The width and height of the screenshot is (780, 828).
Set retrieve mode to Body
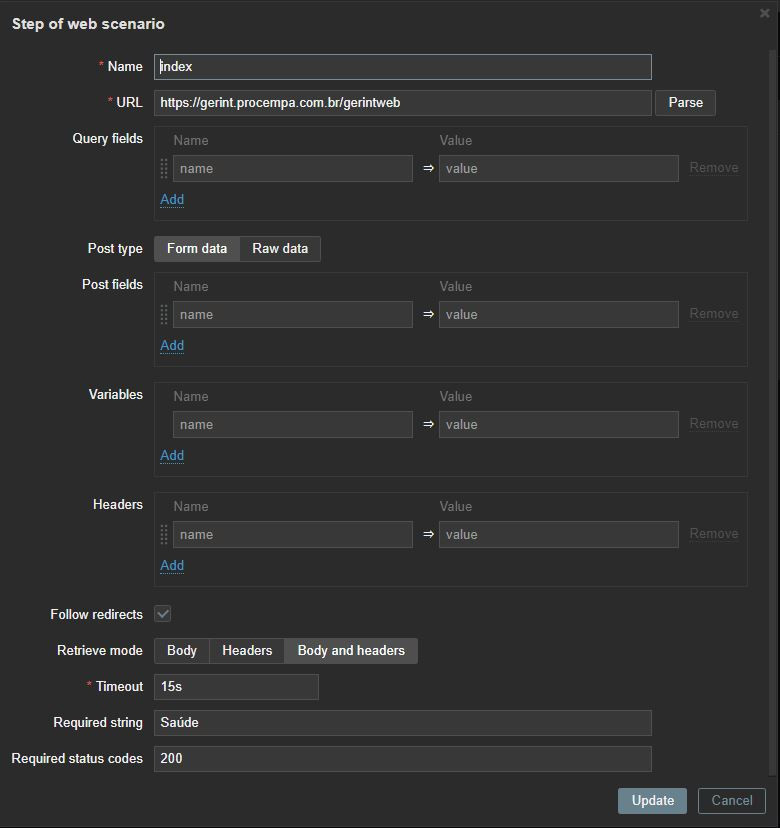pyautogui.click(x=182, y=651)
